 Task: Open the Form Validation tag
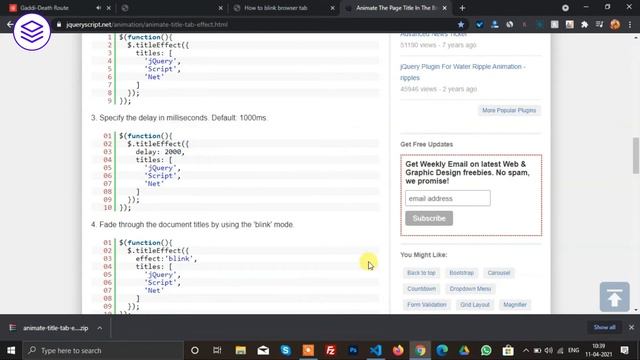(x=427, y=304)
